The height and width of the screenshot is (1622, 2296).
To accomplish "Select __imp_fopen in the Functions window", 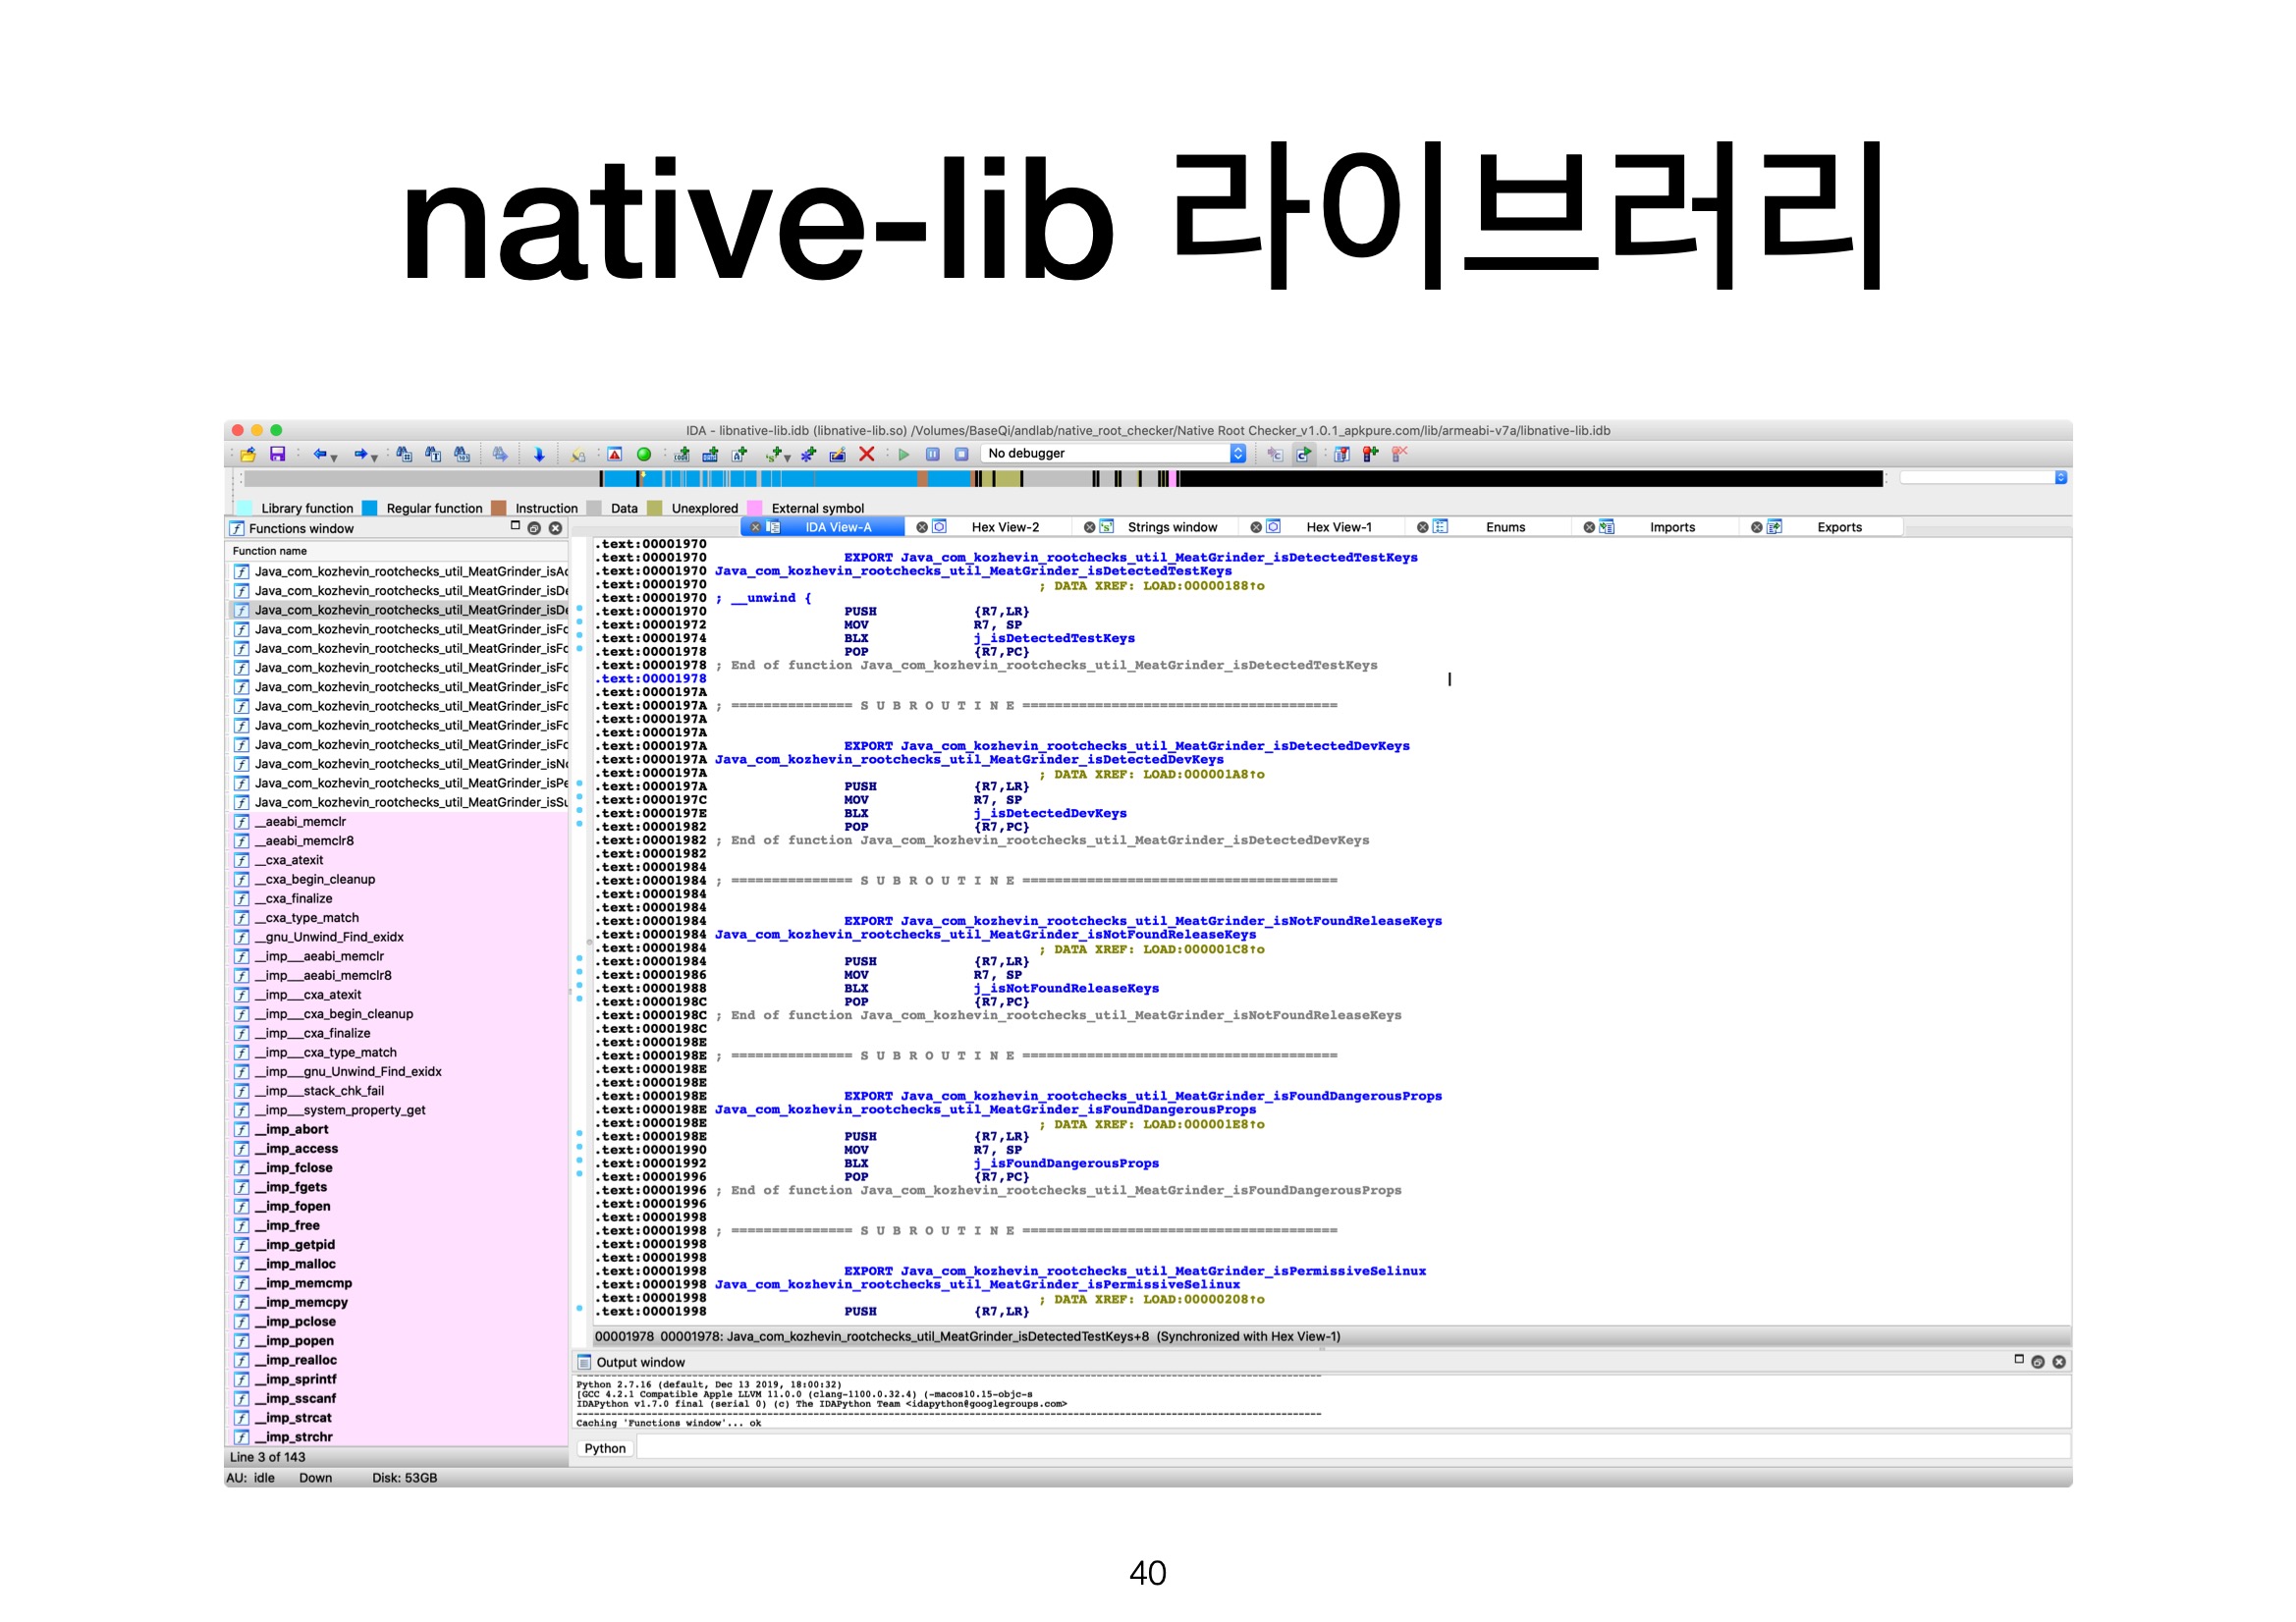I will pyautogui.click(x=298, y=1206).
